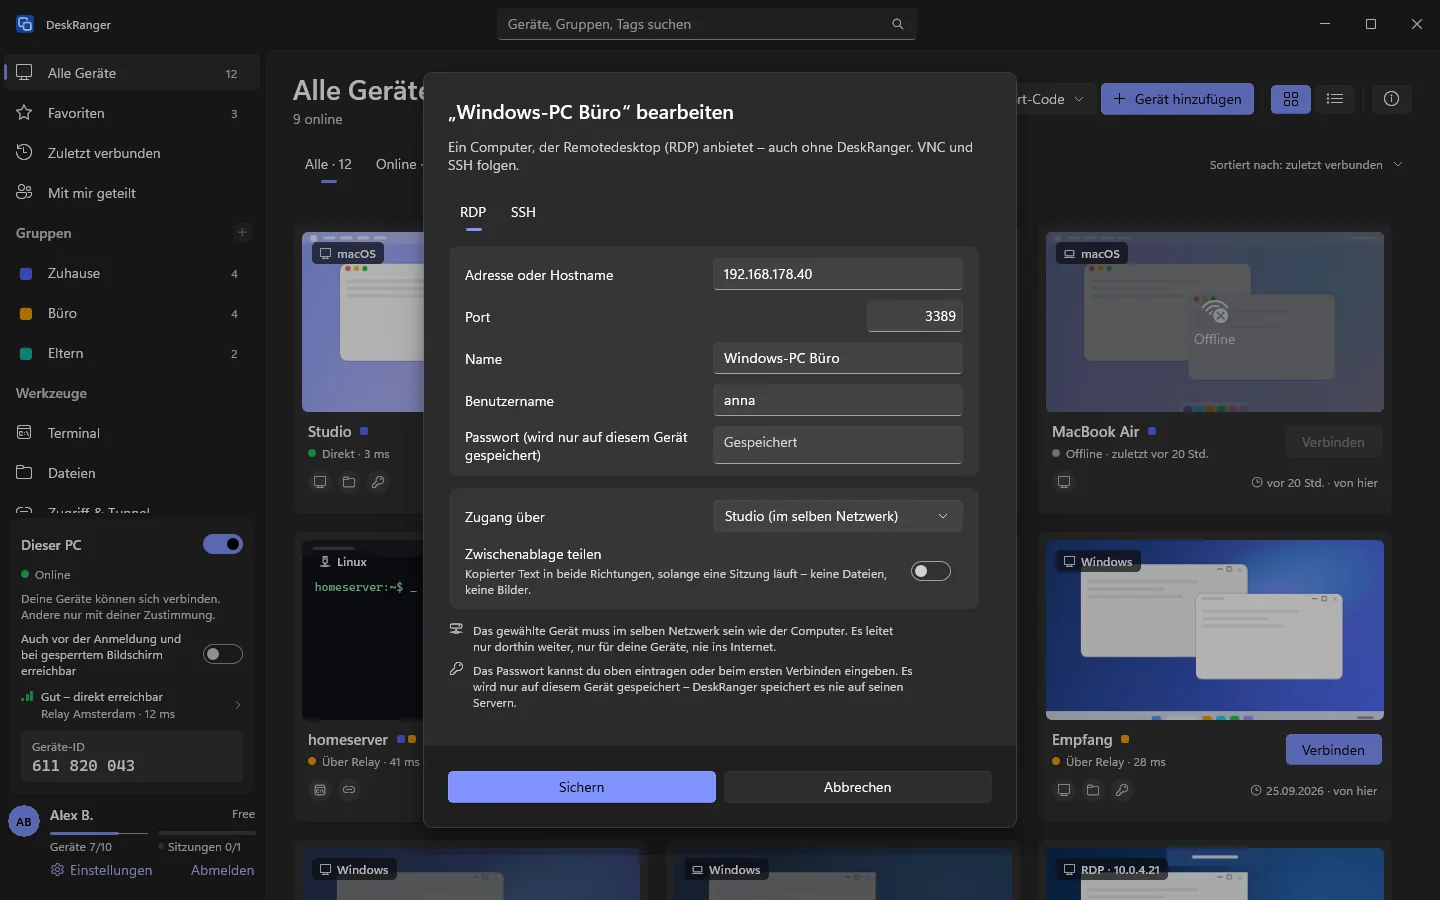The width and height of the screenshot is (1440, 900).
Task: Click the Benutzername field containing anna
Action: click(x=838, y=400)
